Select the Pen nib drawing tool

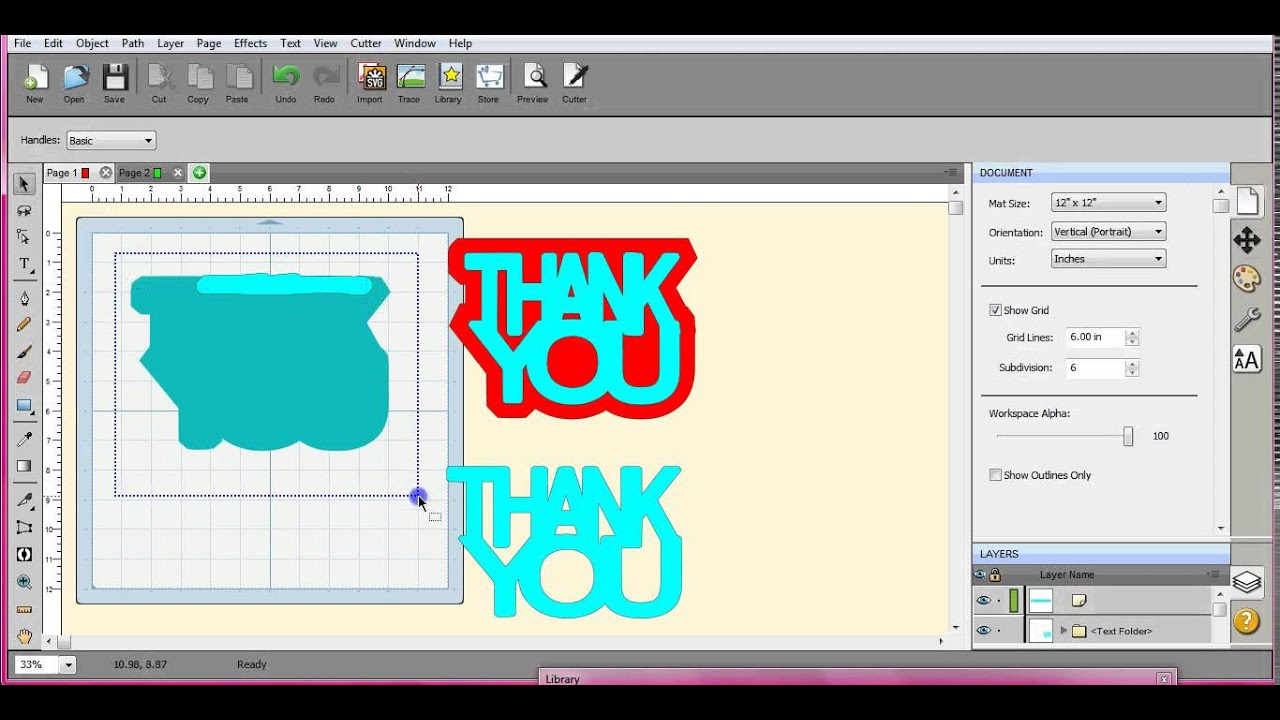click(x=25, y=298)
